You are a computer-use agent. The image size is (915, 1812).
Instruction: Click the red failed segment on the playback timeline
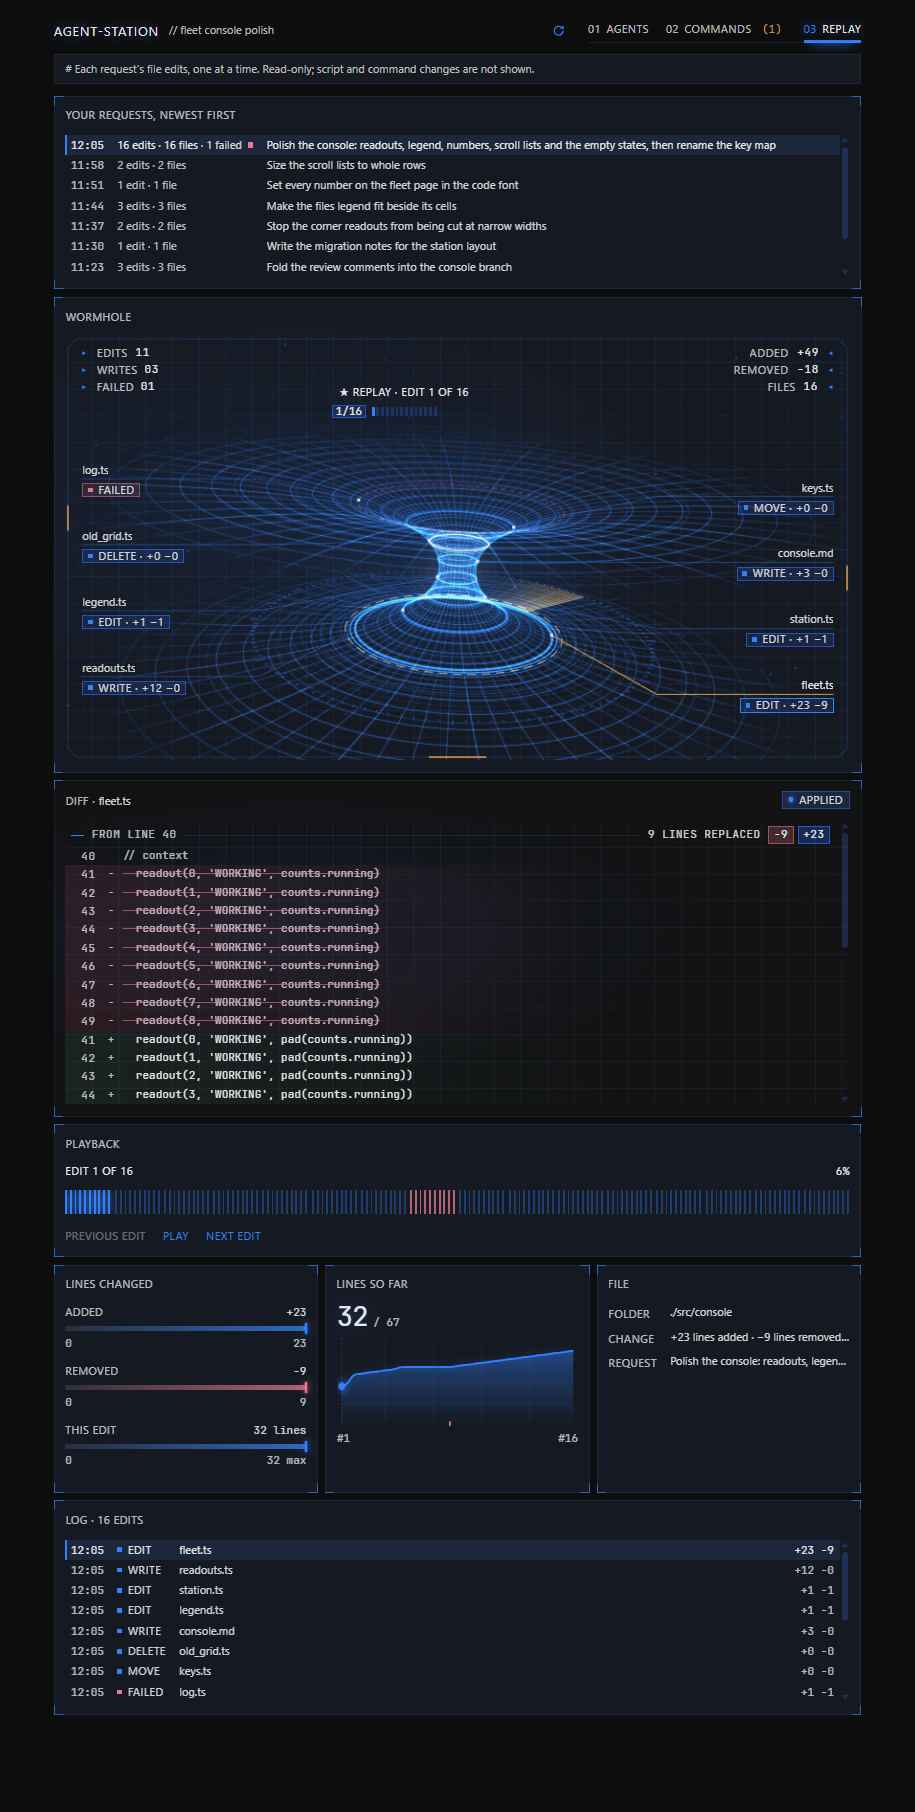432,1202
